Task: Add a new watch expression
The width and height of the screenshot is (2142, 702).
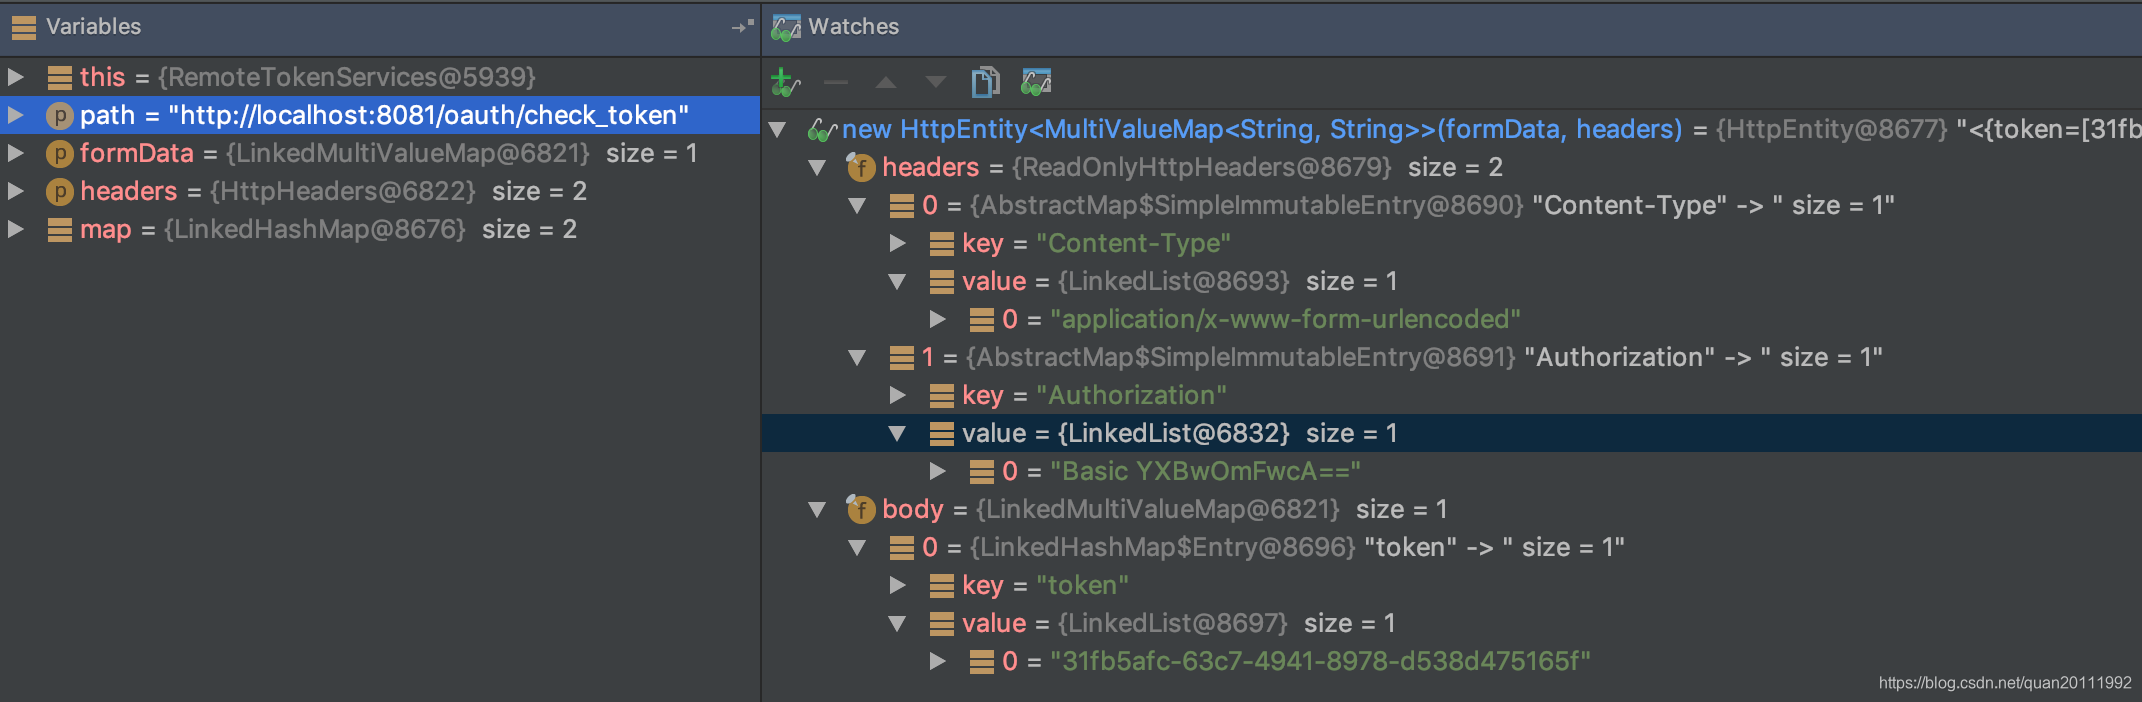Action: point(786,83)
